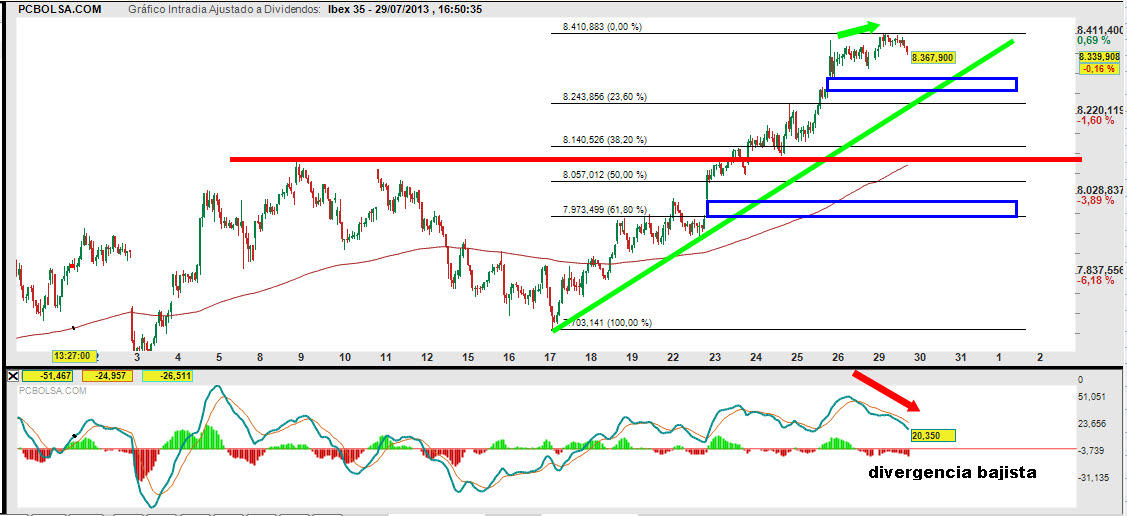Click the 8.339,908 price axis label

(x=1098, y=57)
